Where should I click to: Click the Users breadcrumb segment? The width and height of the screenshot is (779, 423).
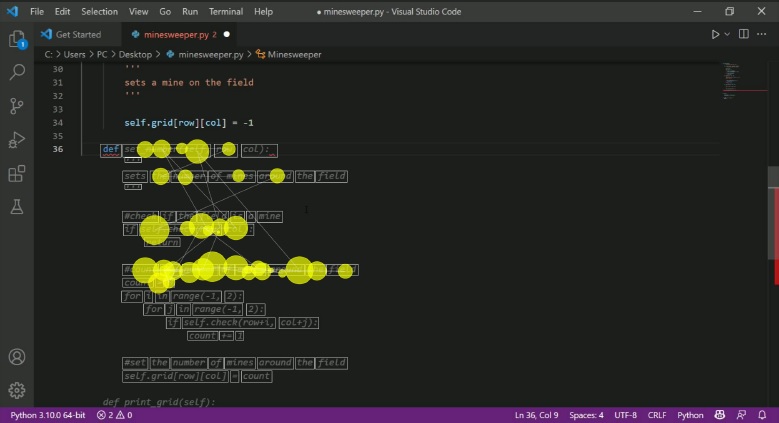tap(75, 55)
